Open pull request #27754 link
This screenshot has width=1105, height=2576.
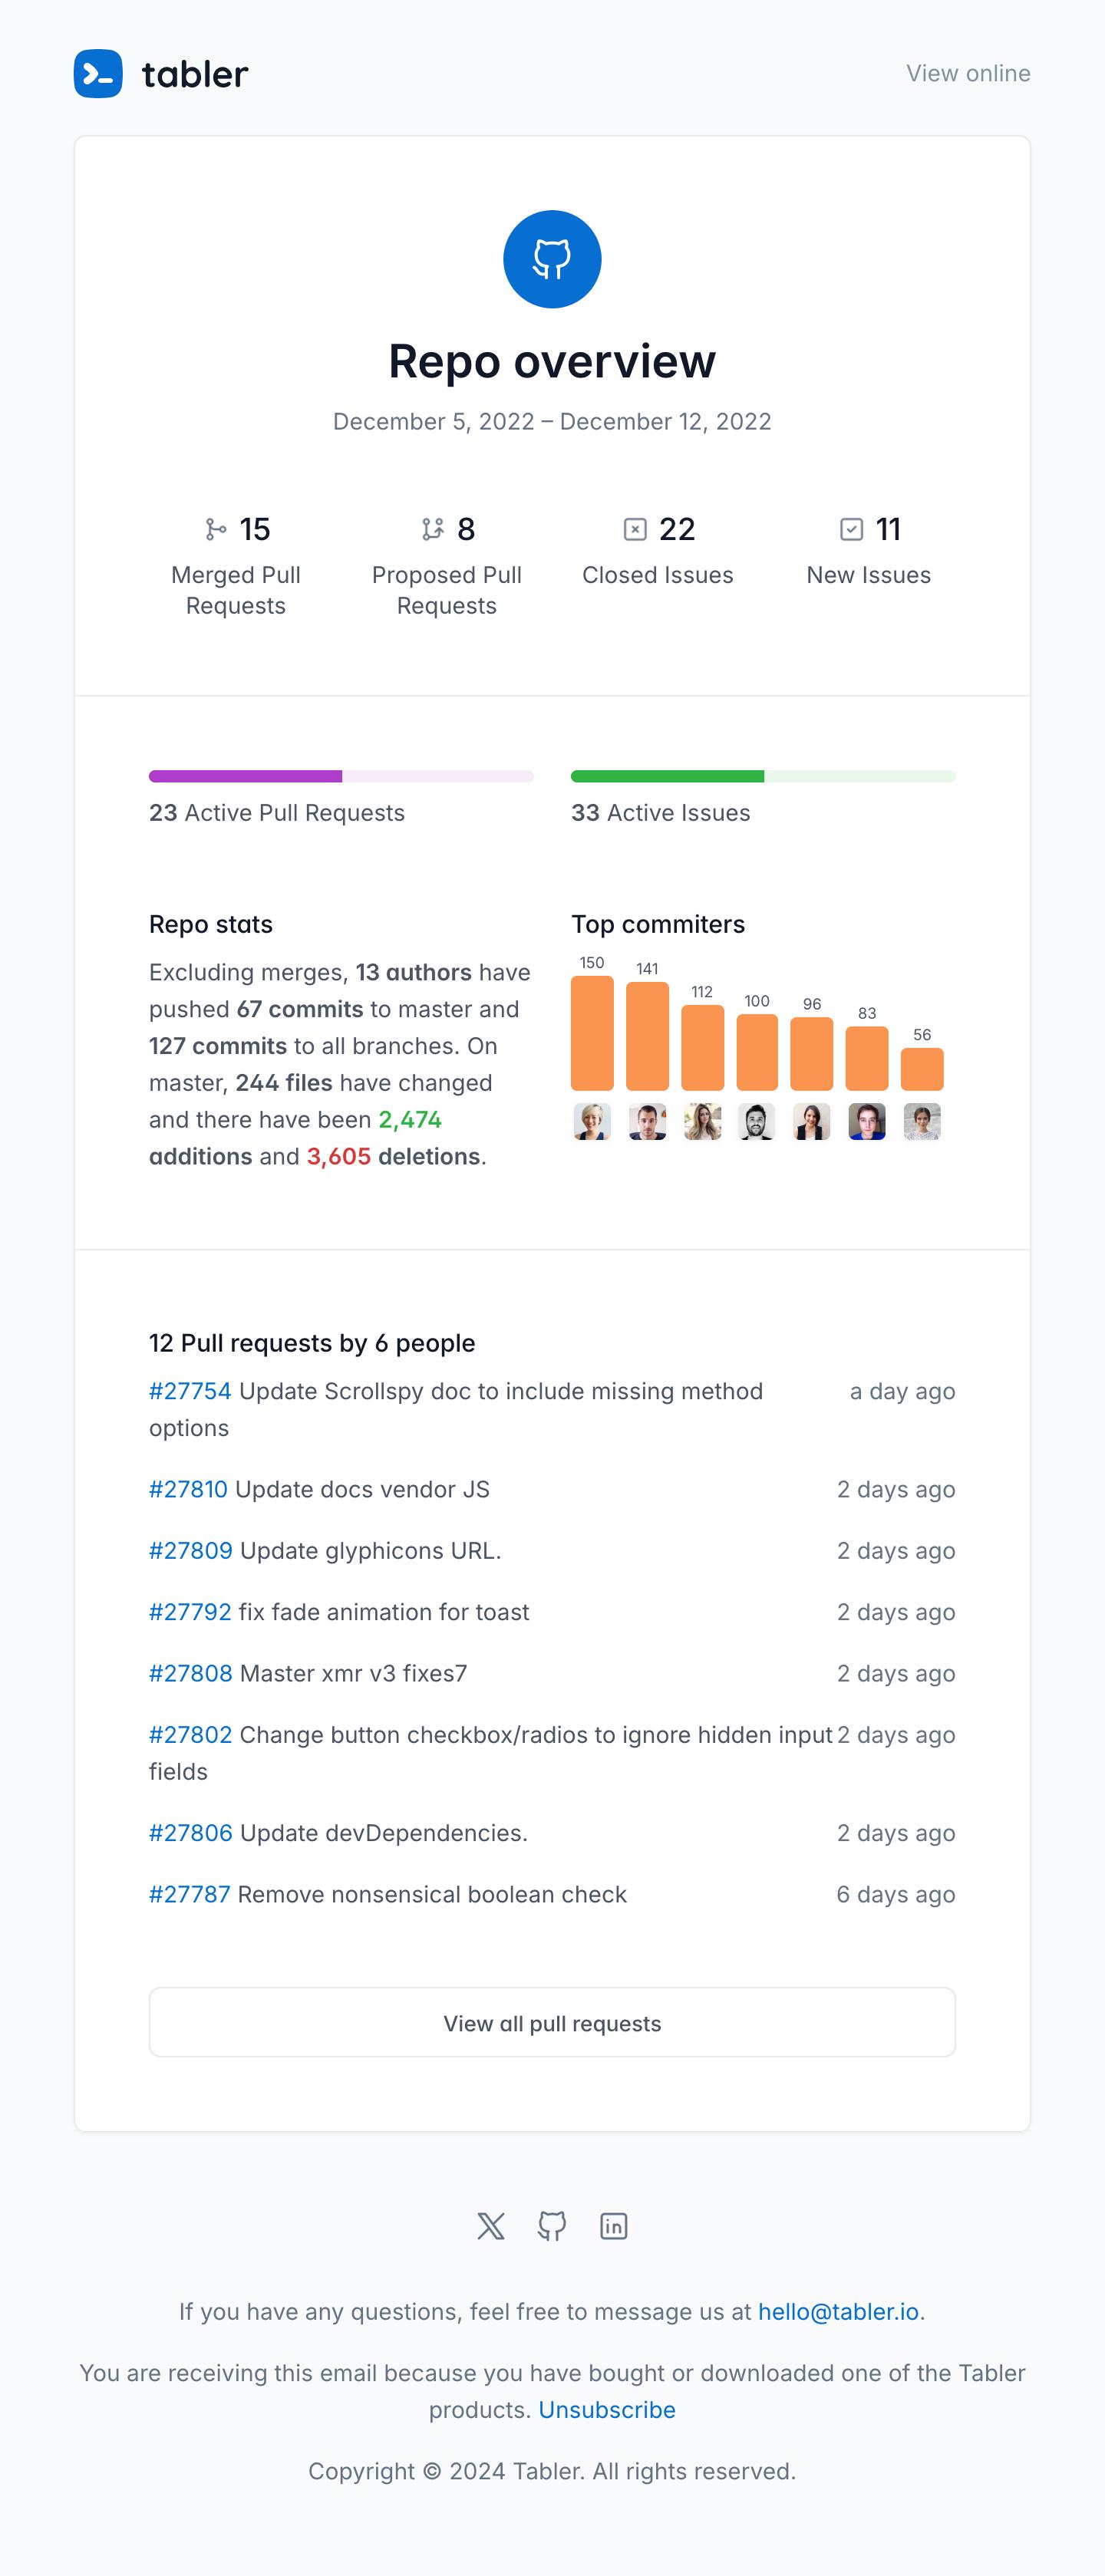(190, 1391)
